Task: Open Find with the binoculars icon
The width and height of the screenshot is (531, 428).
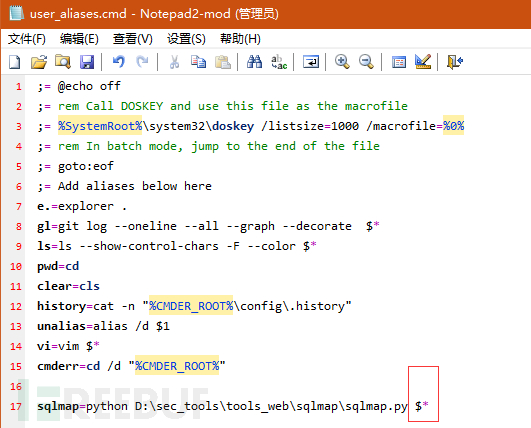Action: [254, 62]
